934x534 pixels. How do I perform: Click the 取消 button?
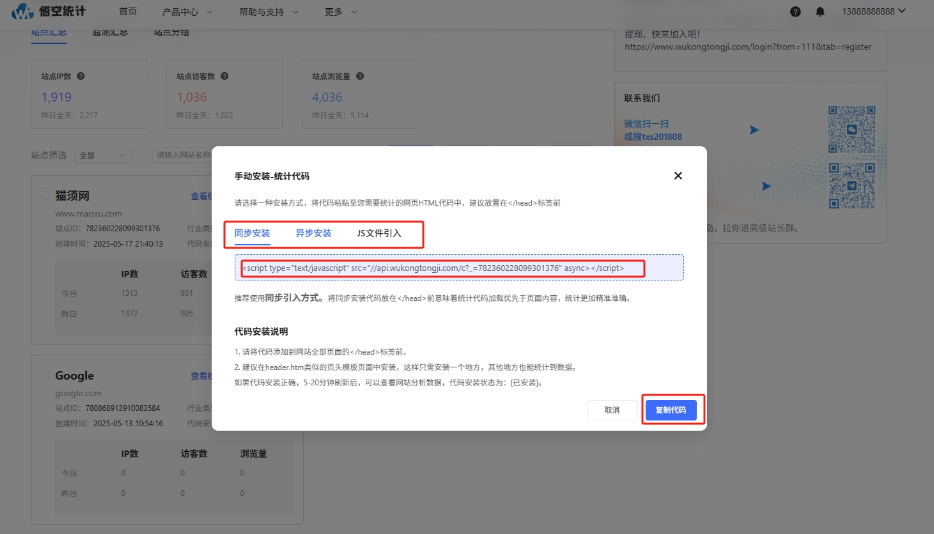click(612, 410)
